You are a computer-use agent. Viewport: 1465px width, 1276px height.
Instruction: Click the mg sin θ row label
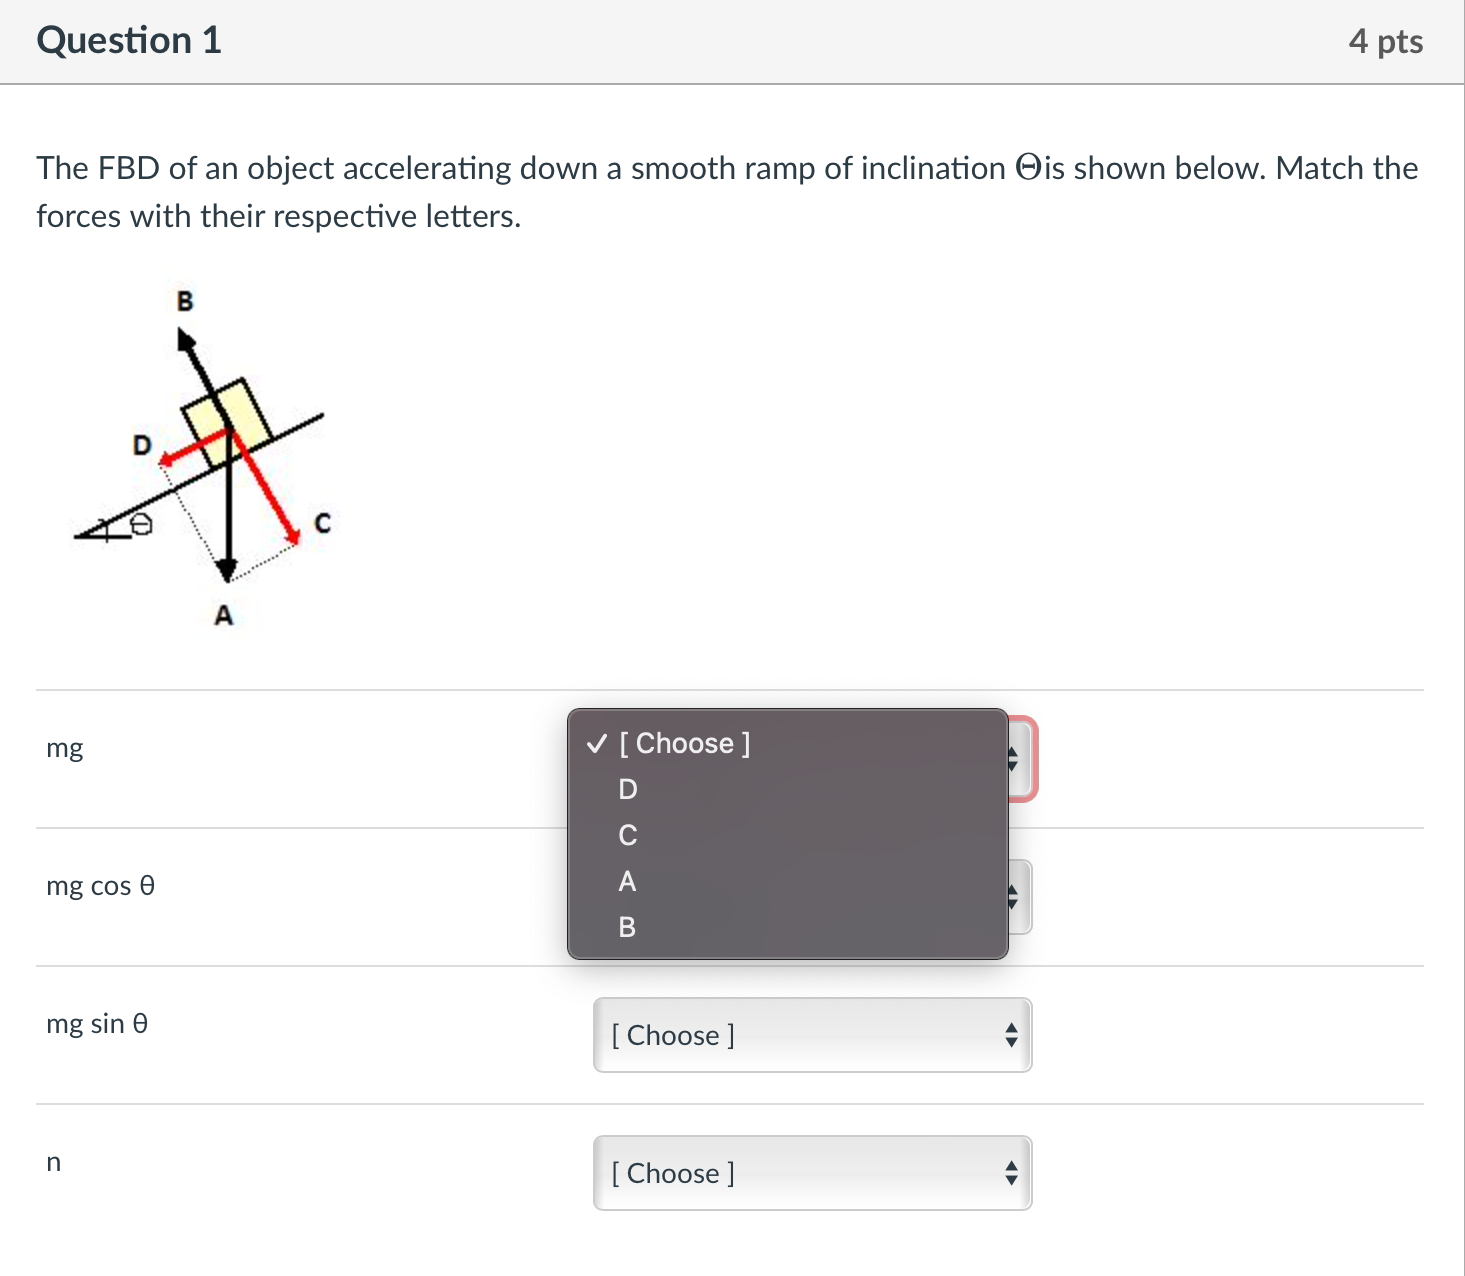pyautogui.click(x=97, y=1023)
